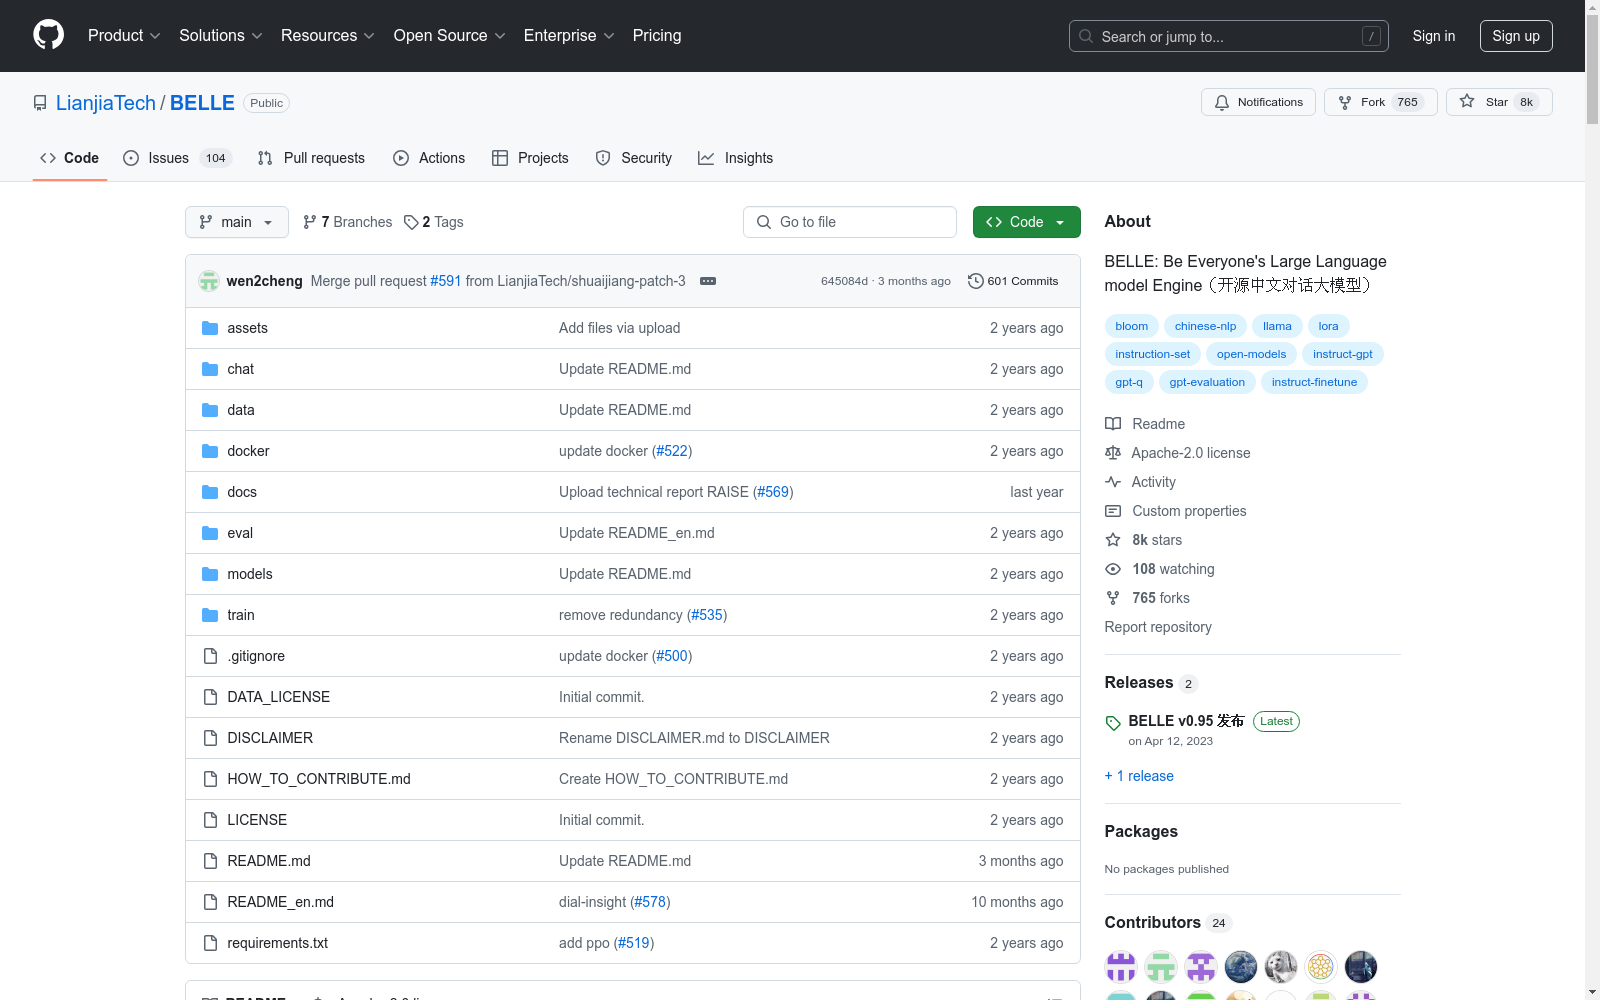Open the green Code dropdown button
The height and width of the screenshot is (1000, 1600).
(x=1026, y=222)
